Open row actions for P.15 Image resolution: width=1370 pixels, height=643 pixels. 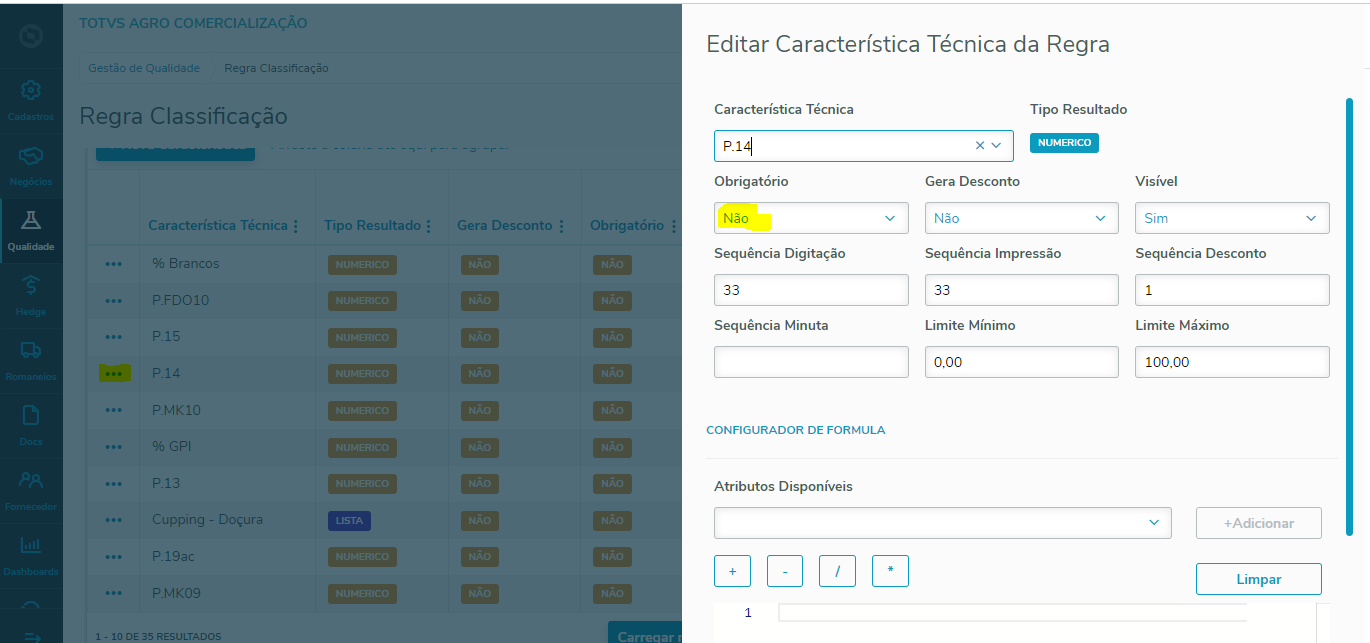coord(114,337)
